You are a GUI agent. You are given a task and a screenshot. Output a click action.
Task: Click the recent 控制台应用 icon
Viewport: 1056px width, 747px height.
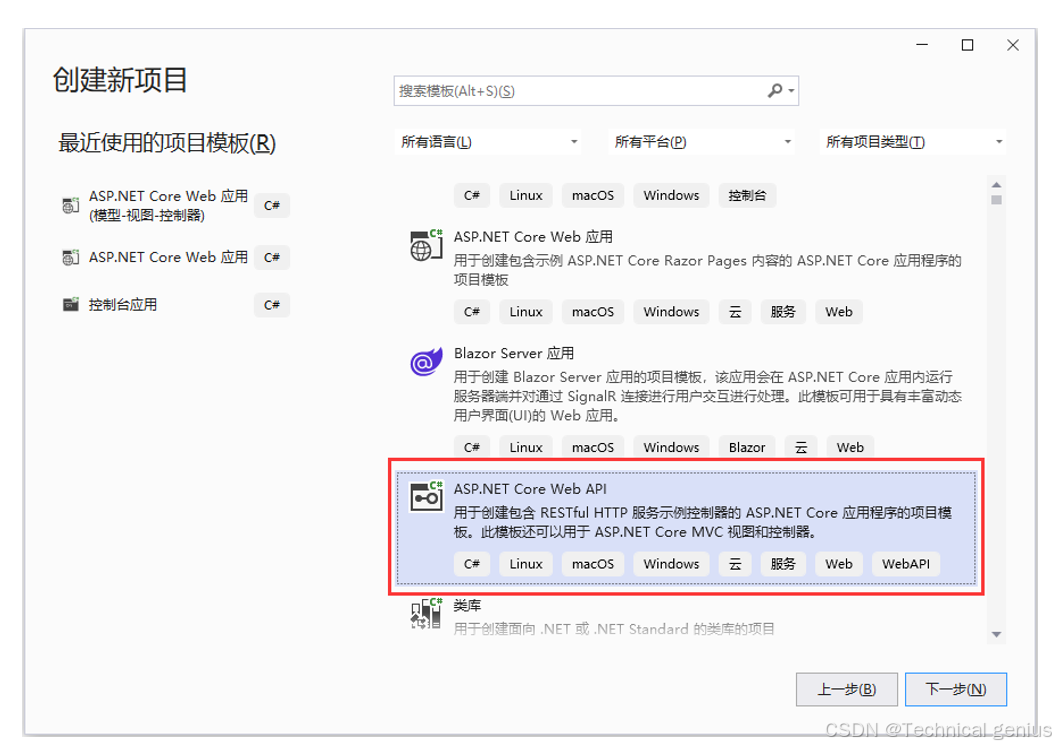point(71,304)
